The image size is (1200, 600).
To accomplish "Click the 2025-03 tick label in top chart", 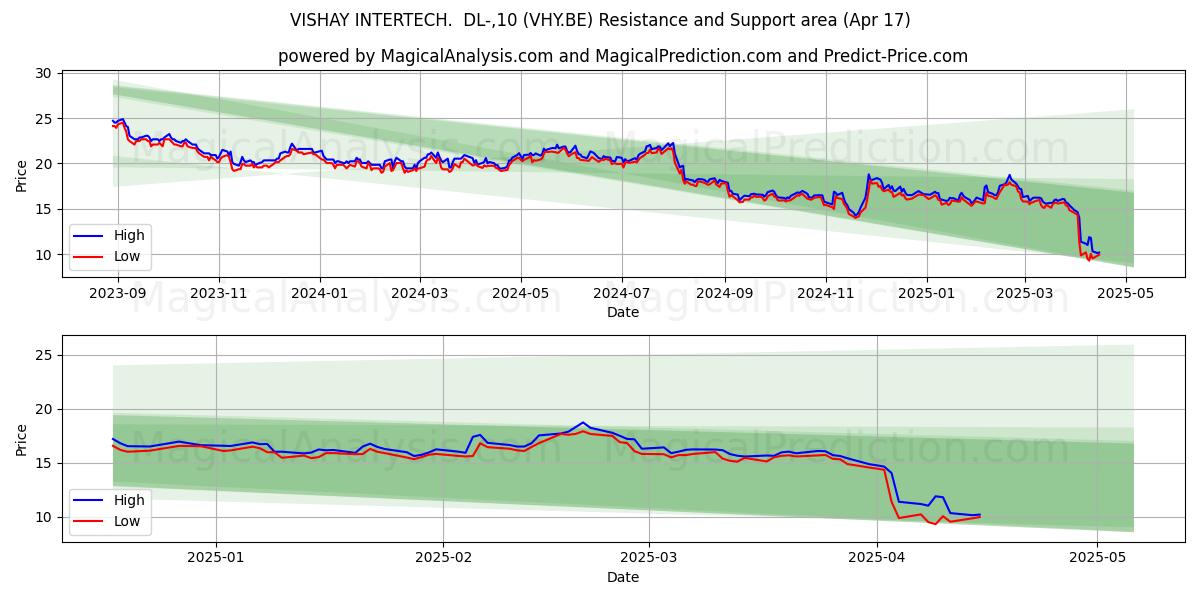I will tap(1025, 294).
